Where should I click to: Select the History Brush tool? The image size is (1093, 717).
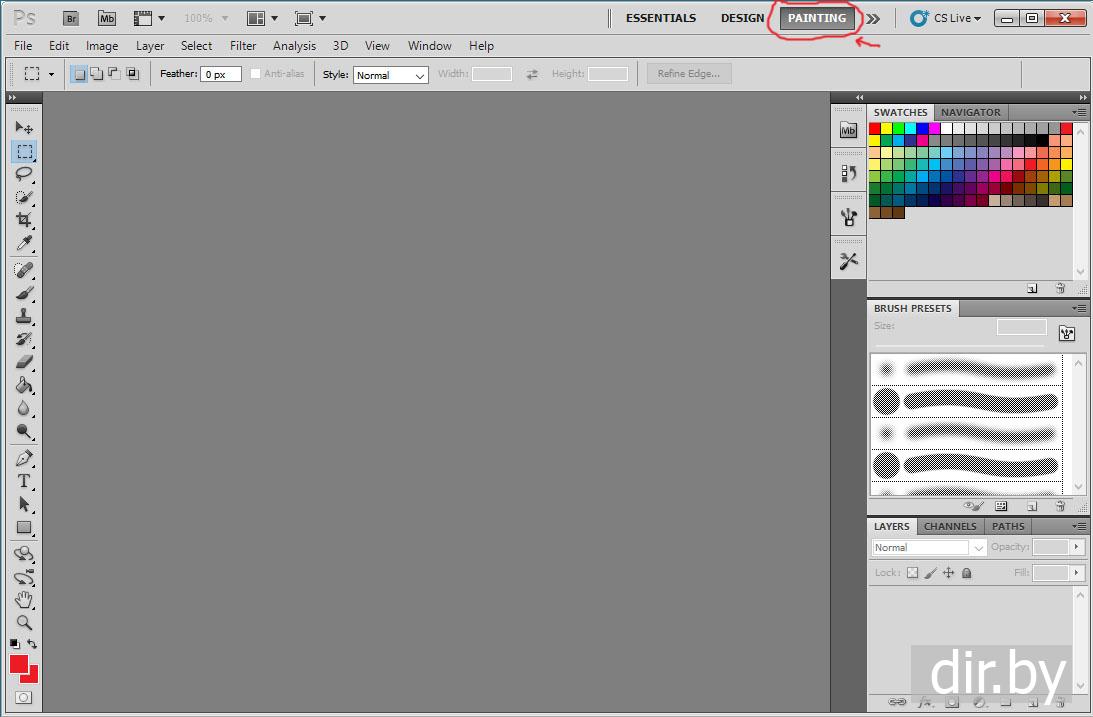(x=24, y=339)
